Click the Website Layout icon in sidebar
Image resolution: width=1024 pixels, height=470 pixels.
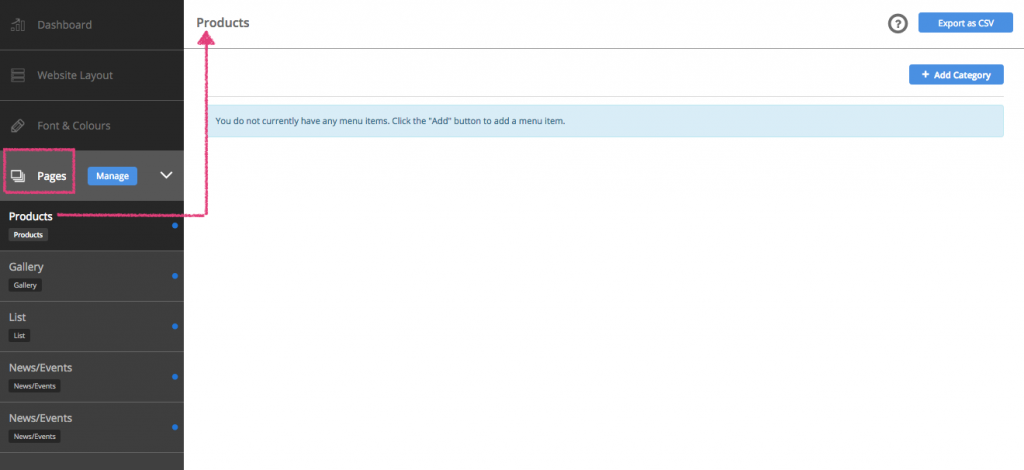coord(17,75)
